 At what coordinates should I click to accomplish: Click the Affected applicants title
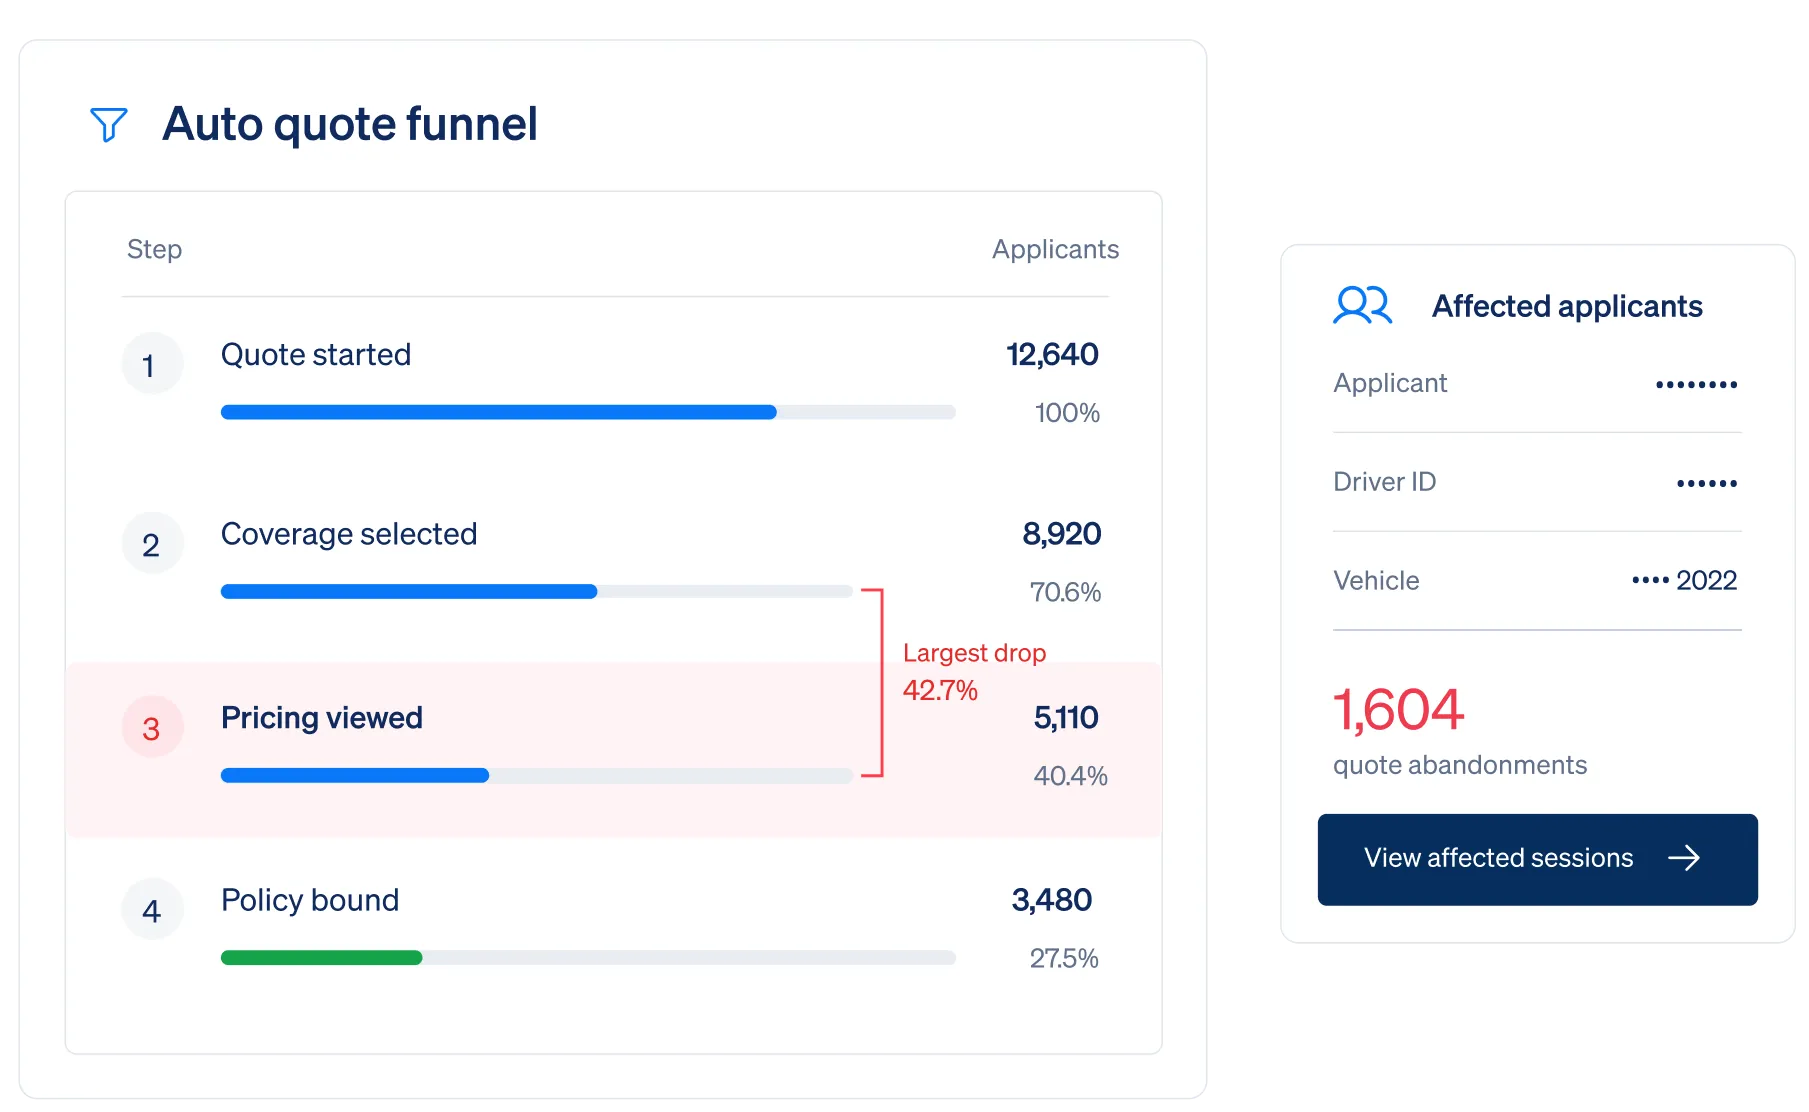tap(1567, 306)
